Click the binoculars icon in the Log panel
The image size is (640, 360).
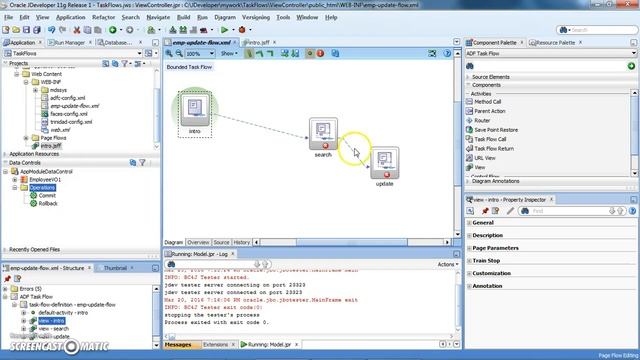(x=171, y=264)
